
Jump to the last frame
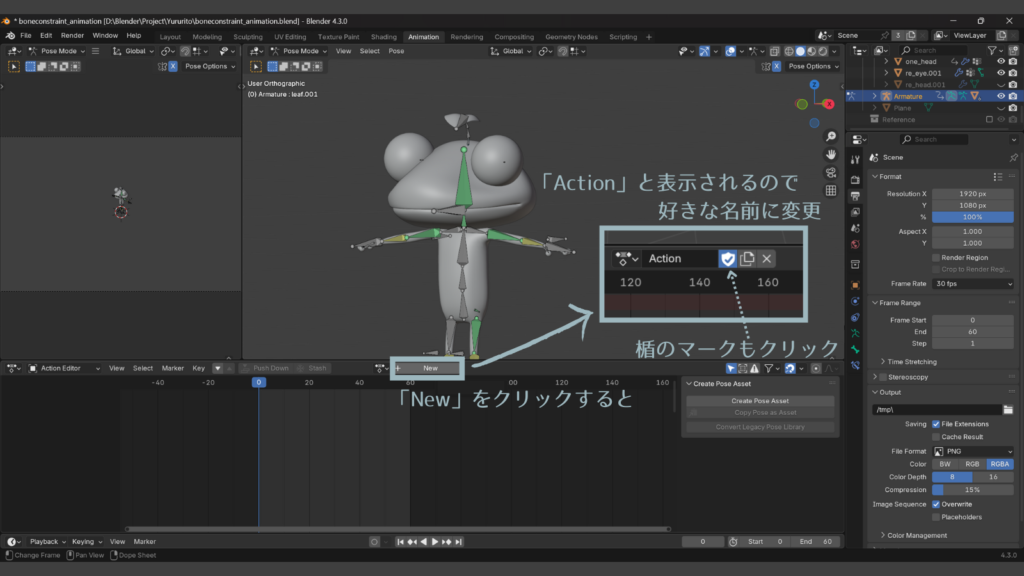(x=458, y=541)
